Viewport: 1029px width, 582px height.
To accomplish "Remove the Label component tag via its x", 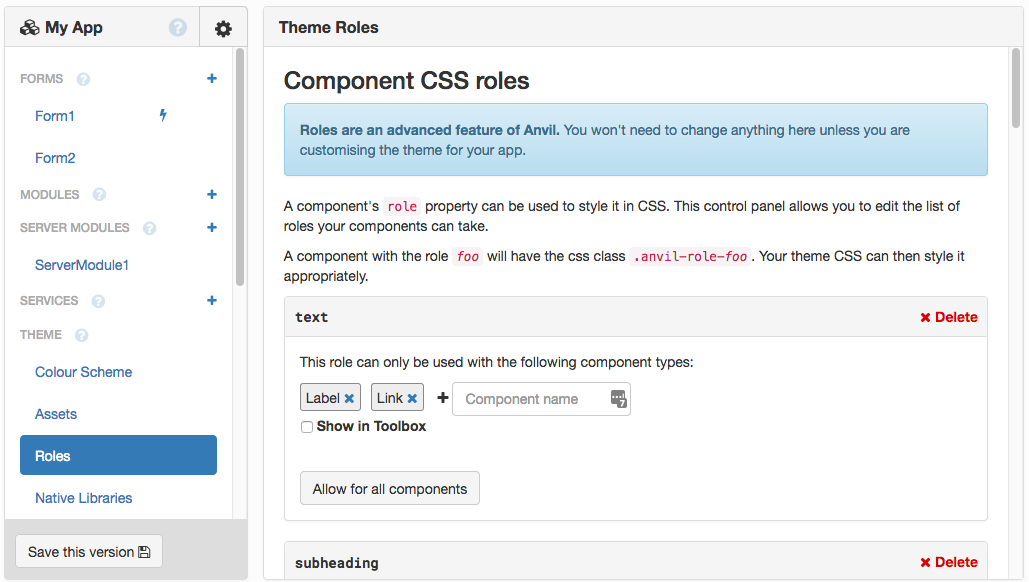I will (x=349, y=397).
